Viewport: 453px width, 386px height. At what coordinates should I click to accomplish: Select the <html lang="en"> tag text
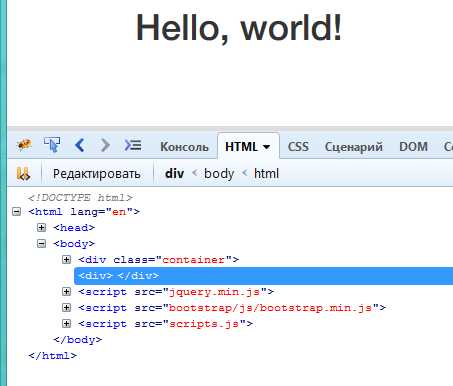(x=84, y=212)
